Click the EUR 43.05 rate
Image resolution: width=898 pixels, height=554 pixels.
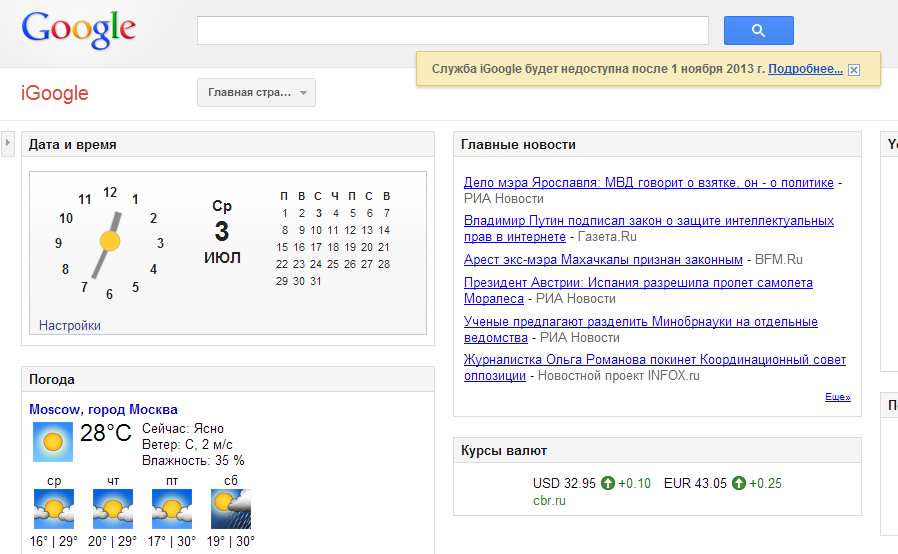[695, 484]
